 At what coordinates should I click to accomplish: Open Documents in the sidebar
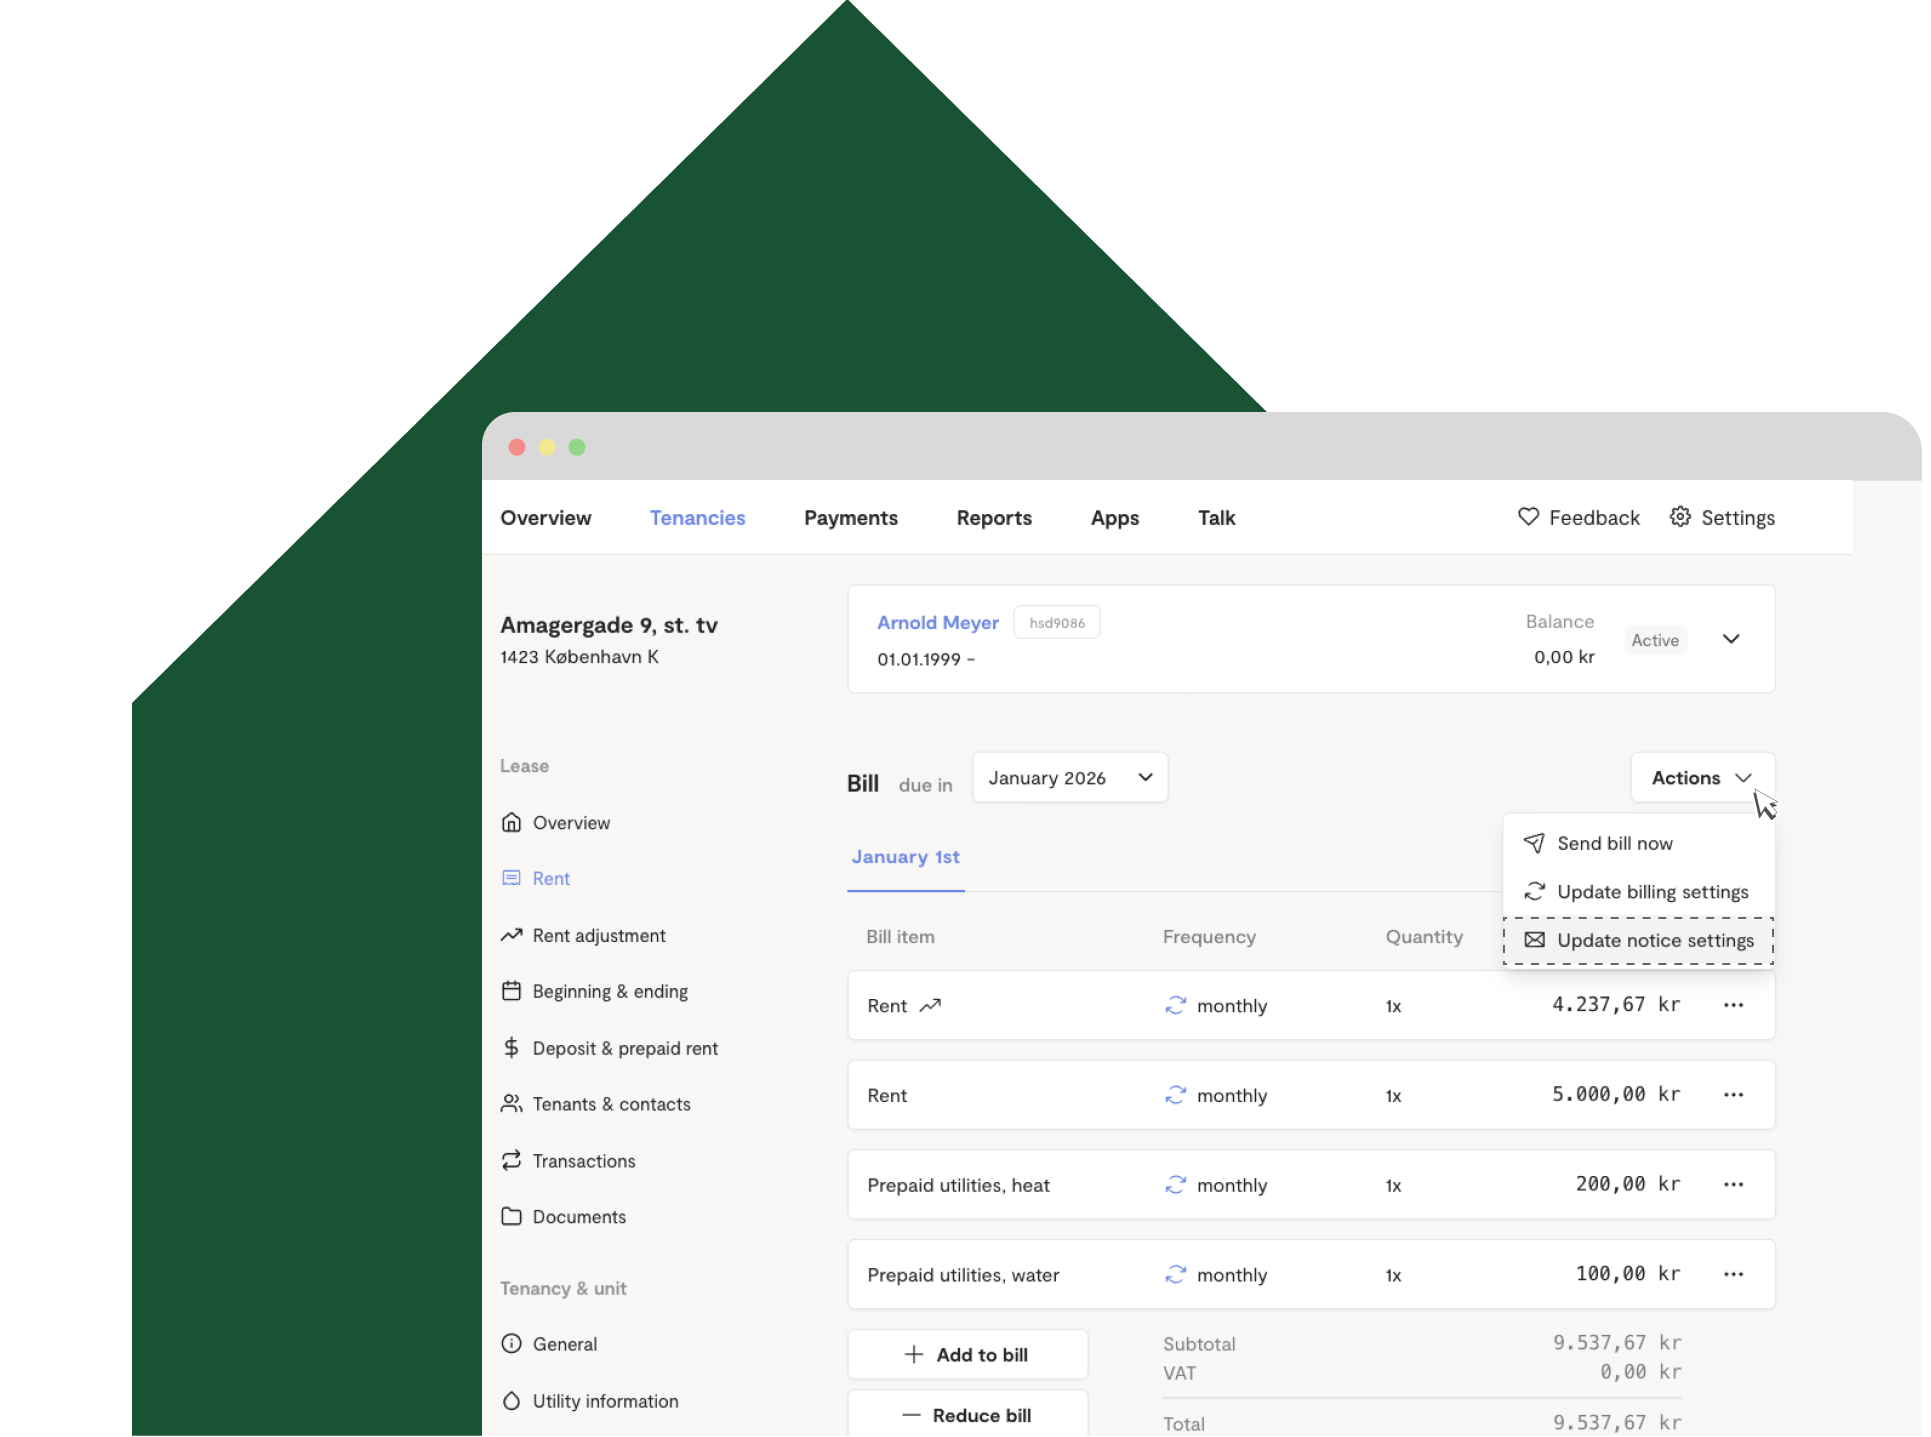coord(579,1217)
